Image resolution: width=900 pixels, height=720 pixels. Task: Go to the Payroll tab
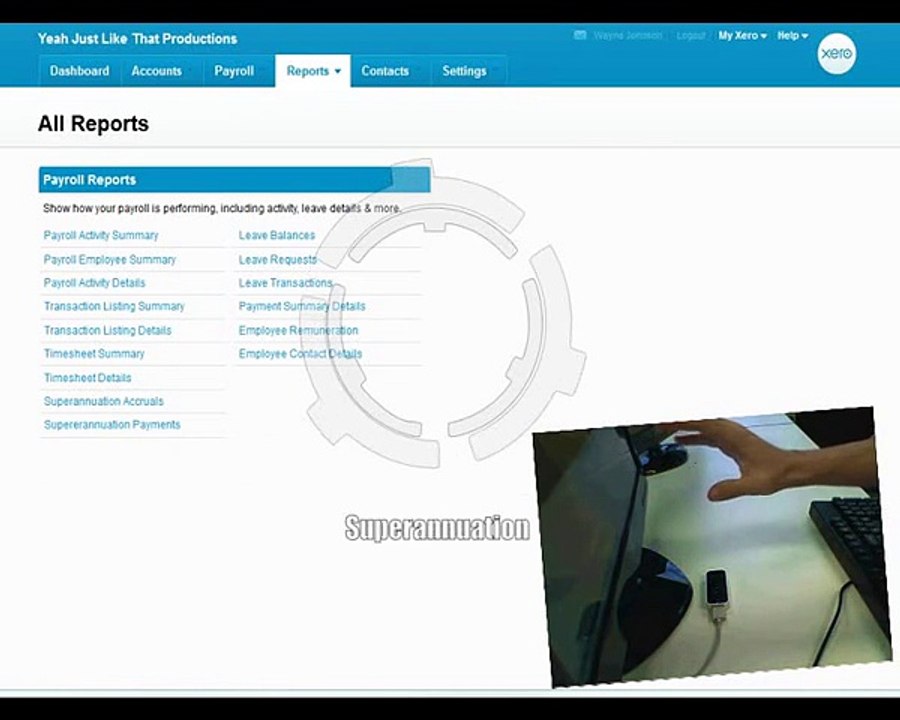click(234, 71)
